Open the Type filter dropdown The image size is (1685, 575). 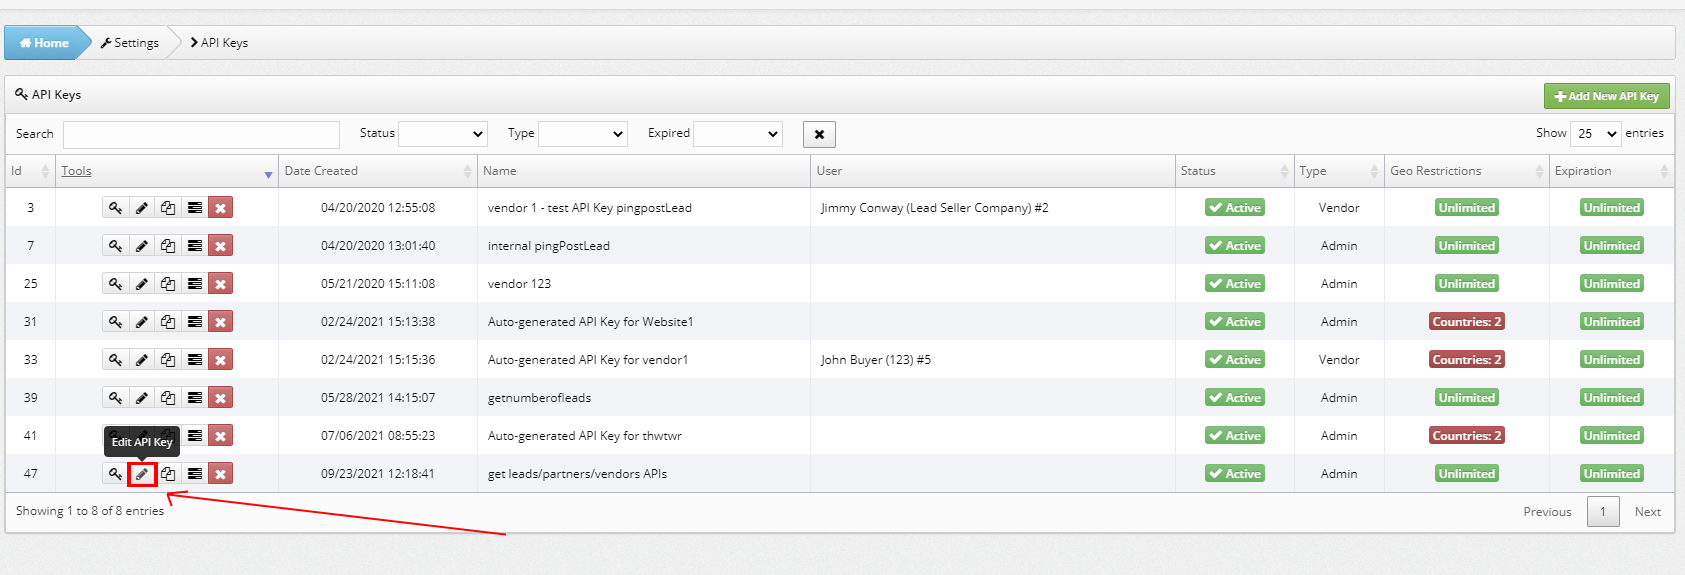(583, 134)
